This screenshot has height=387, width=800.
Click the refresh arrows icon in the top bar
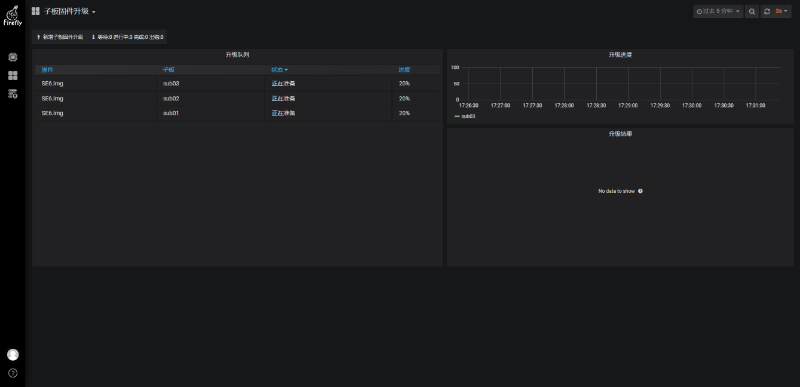pyautogui.click(x=766, y=11)
